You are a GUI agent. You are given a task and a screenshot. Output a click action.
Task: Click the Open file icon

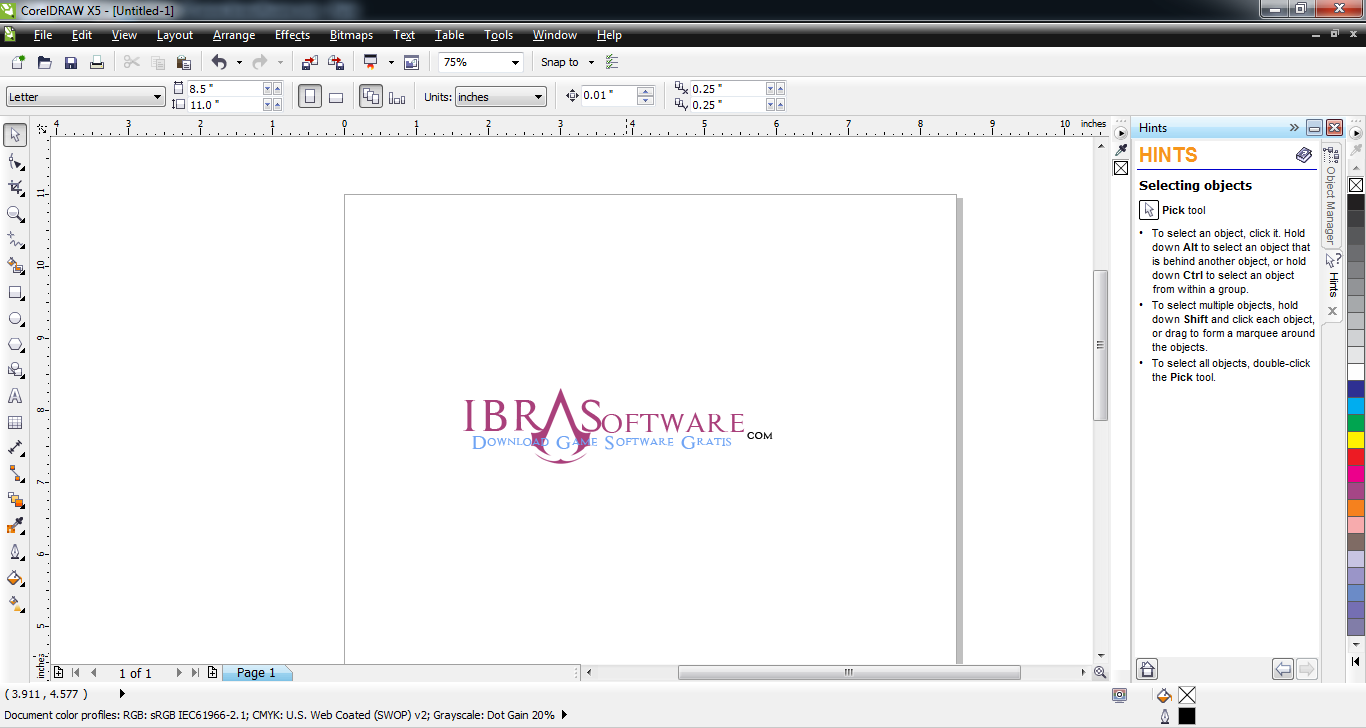pyautogui.click(x=44, y=62)
